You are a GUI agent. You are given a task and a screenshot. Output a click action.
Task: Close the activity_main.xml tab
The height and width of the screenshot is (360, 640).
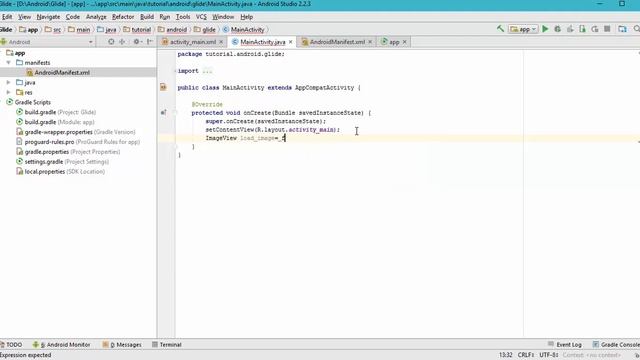tap(221, 42)
